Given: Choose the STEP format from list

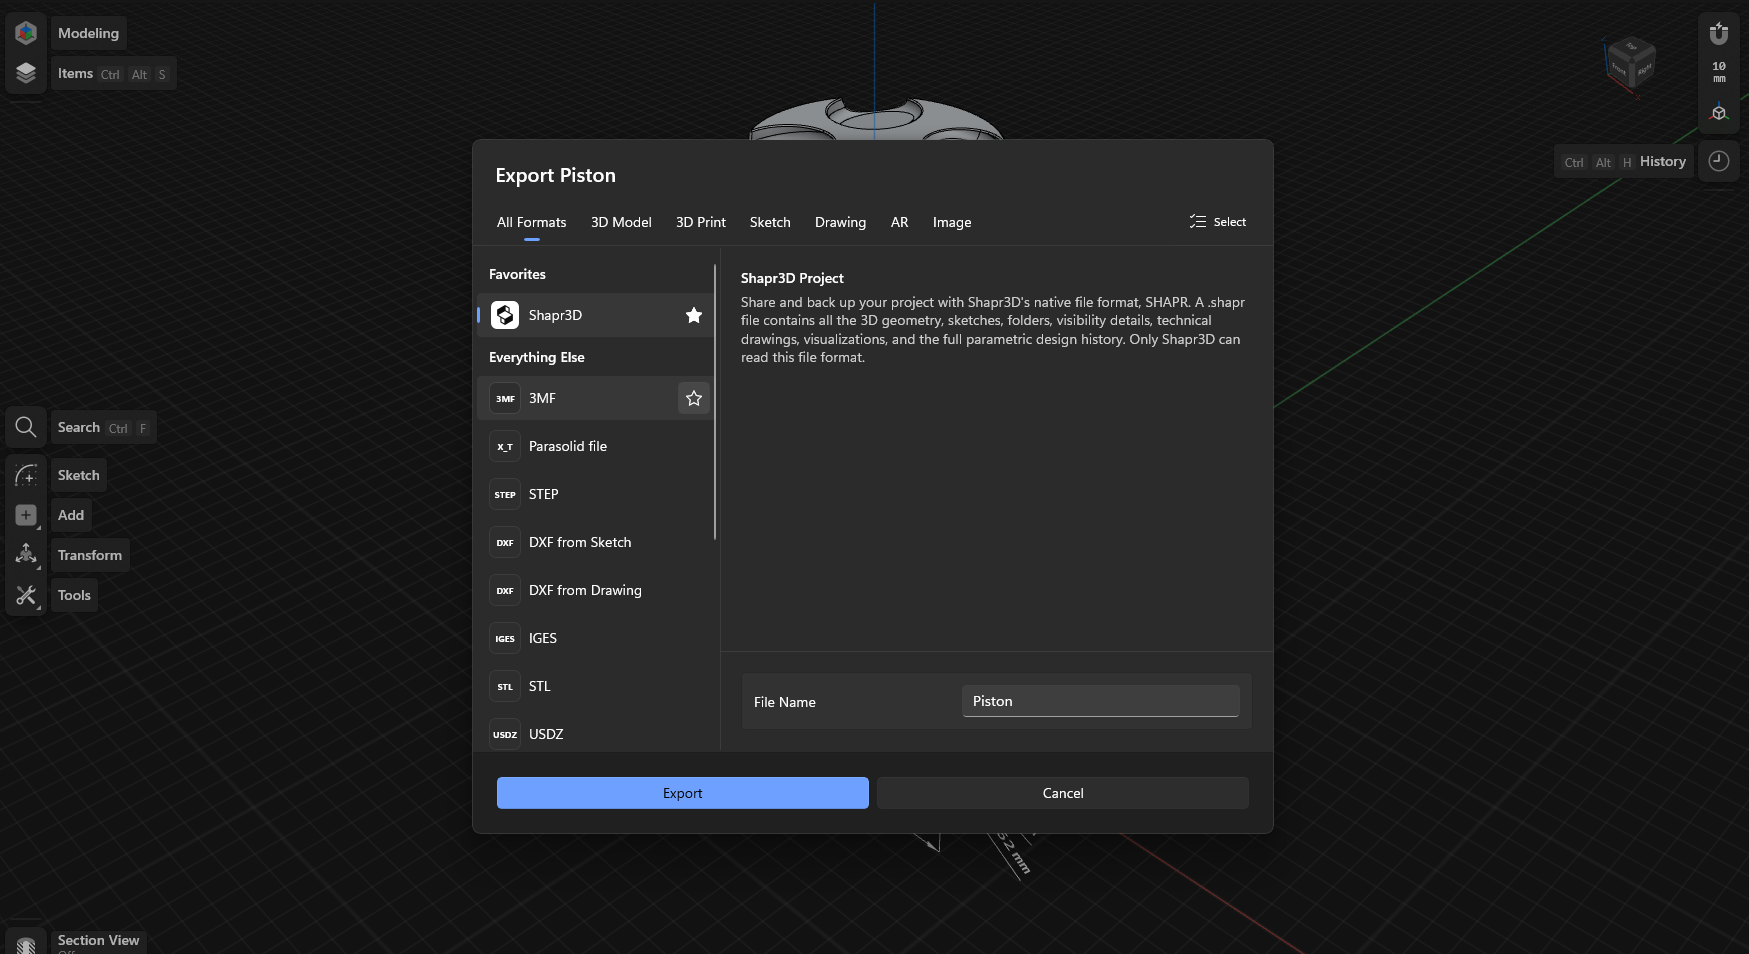Looking at the screenshot, I should (544, 495).
